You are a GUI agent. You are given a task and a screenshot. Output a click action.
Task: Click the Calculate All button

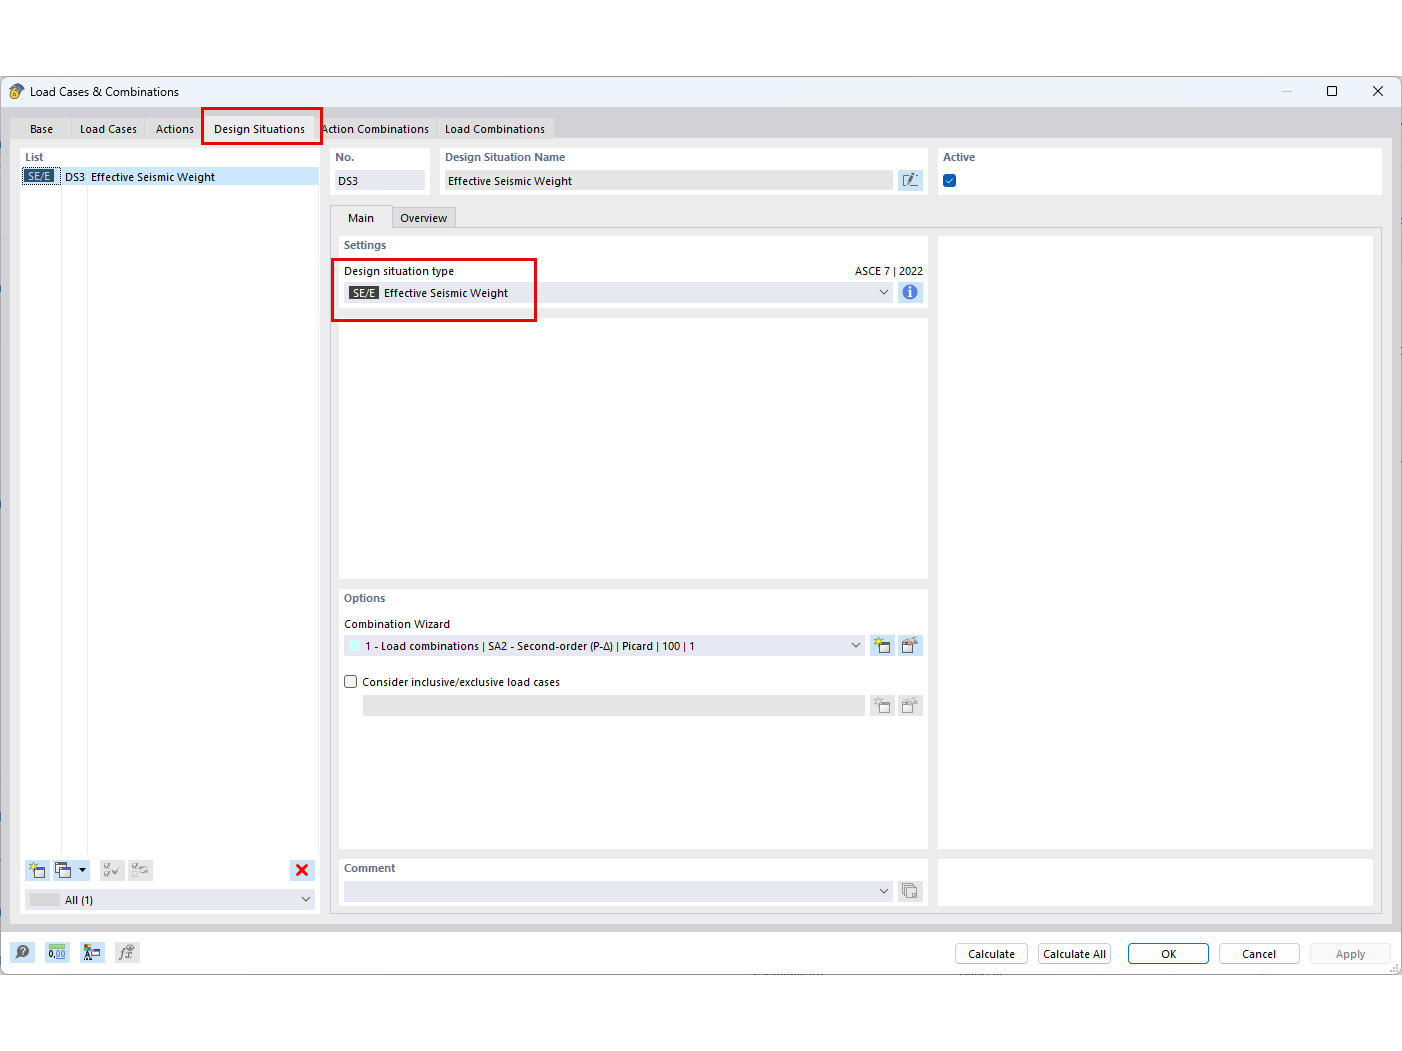[1074, 953]
